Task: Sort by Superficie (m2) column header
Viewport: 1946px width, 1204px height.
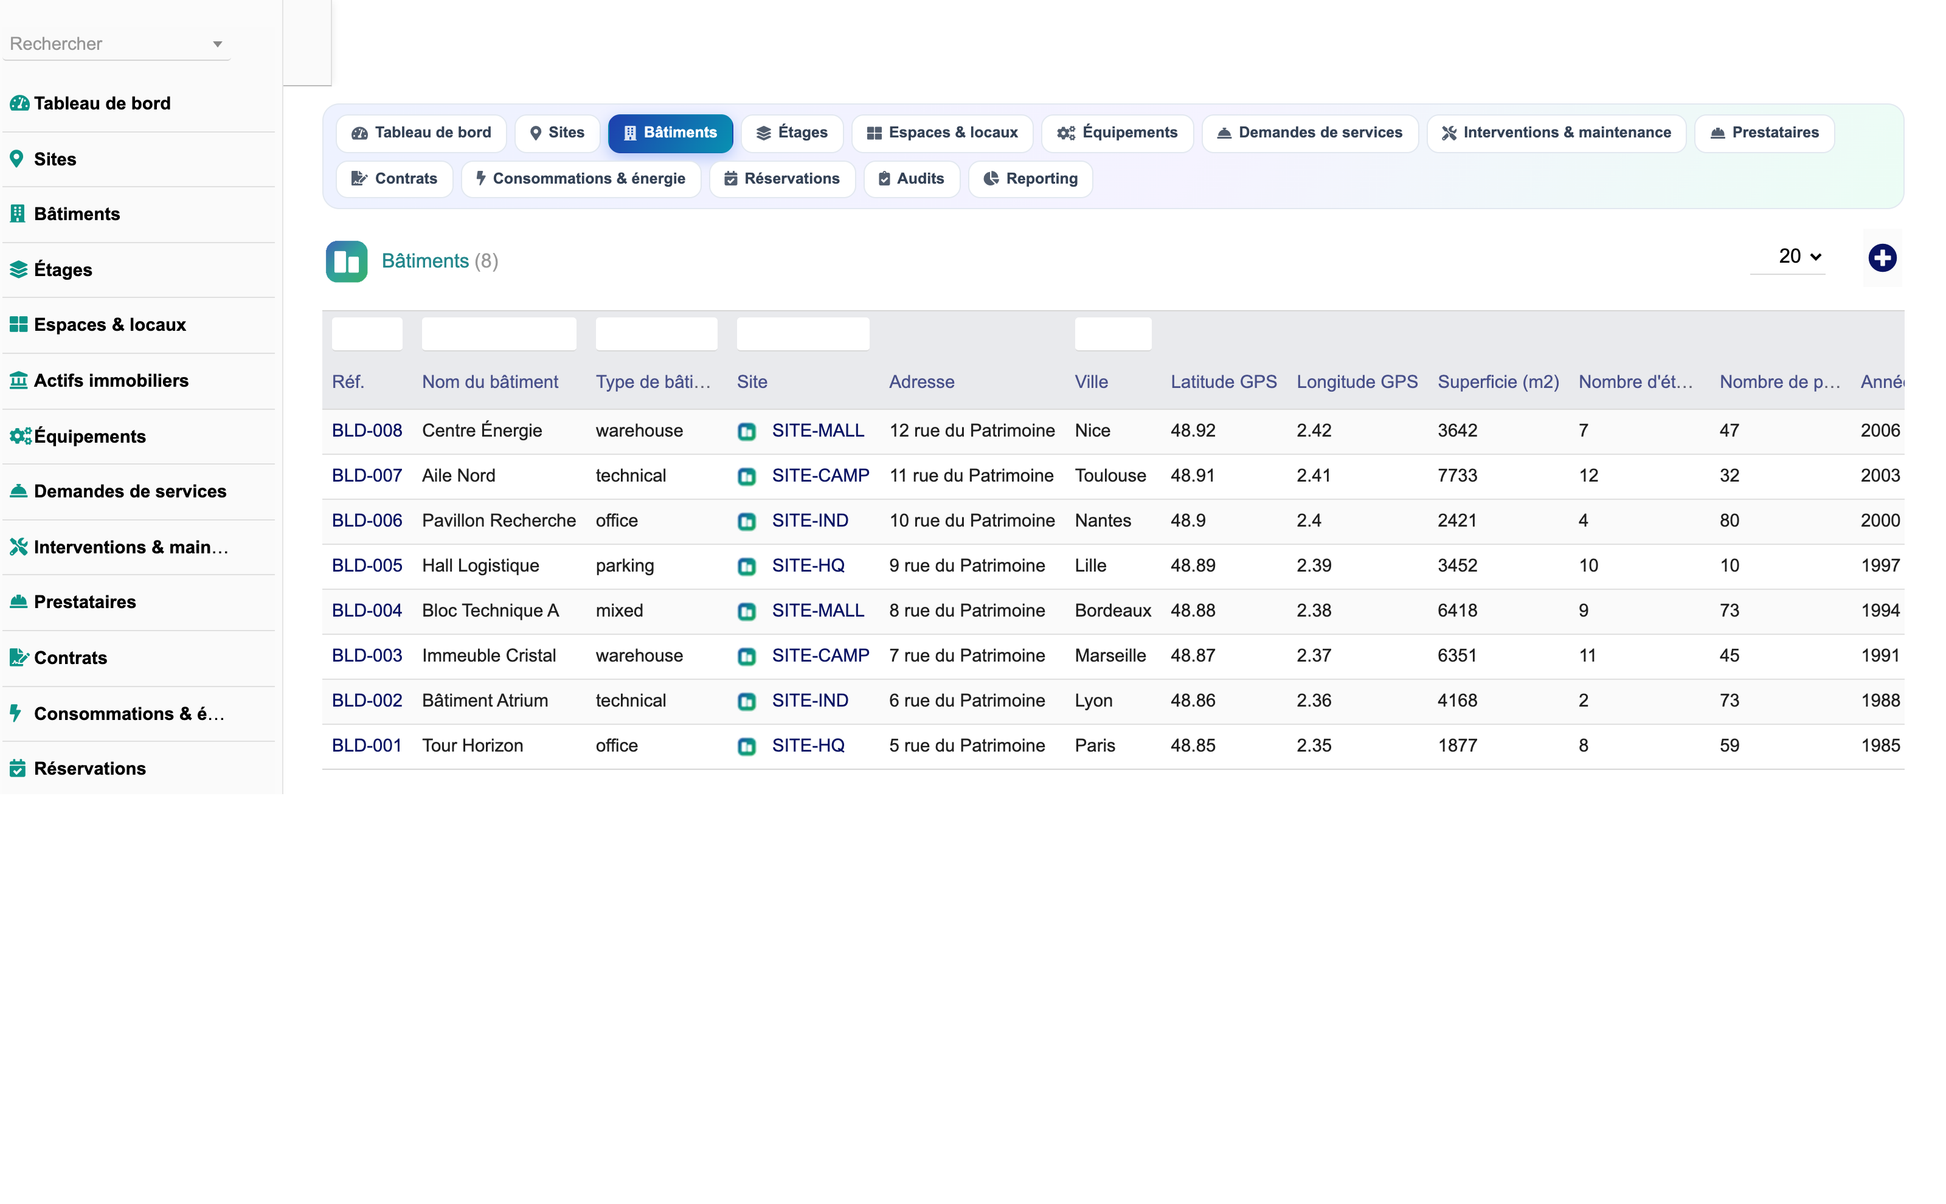Action: [x=1498, y=382]
